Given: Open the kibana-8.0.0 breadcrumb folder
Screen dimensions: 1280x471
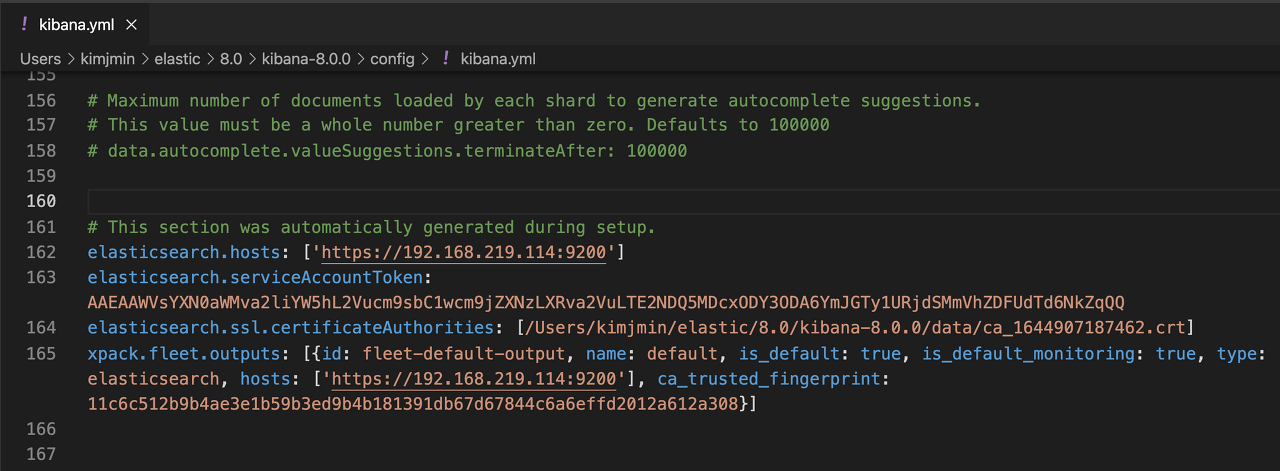Looking at the screenshot, I should (x=306, y=59).
